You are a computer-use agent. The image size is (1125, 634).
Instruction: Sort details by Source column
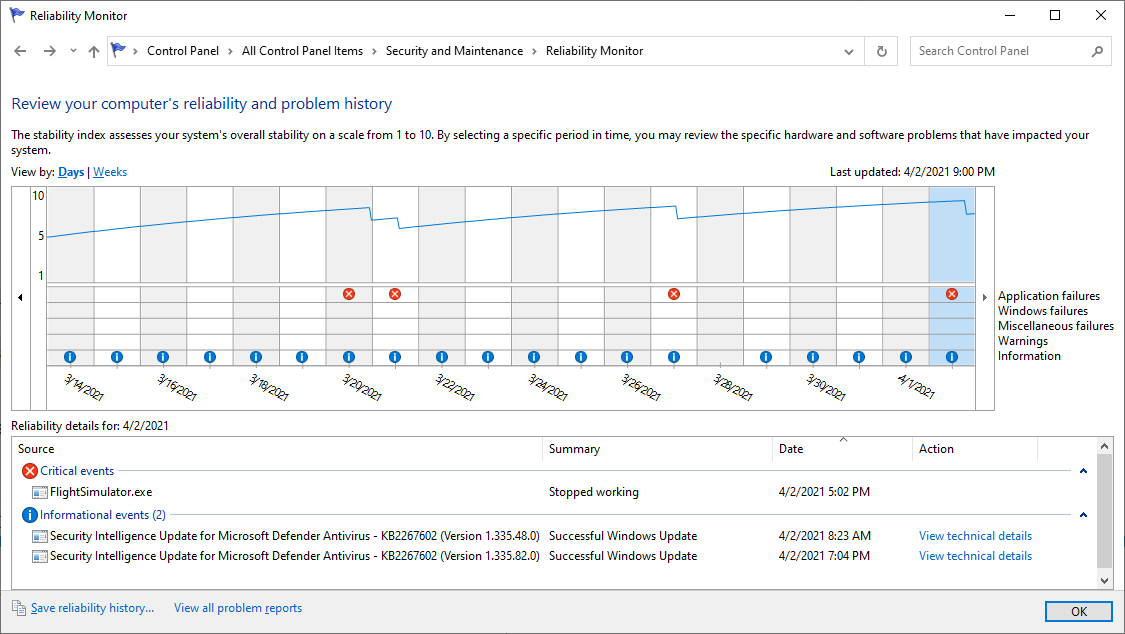click(278, 449)
